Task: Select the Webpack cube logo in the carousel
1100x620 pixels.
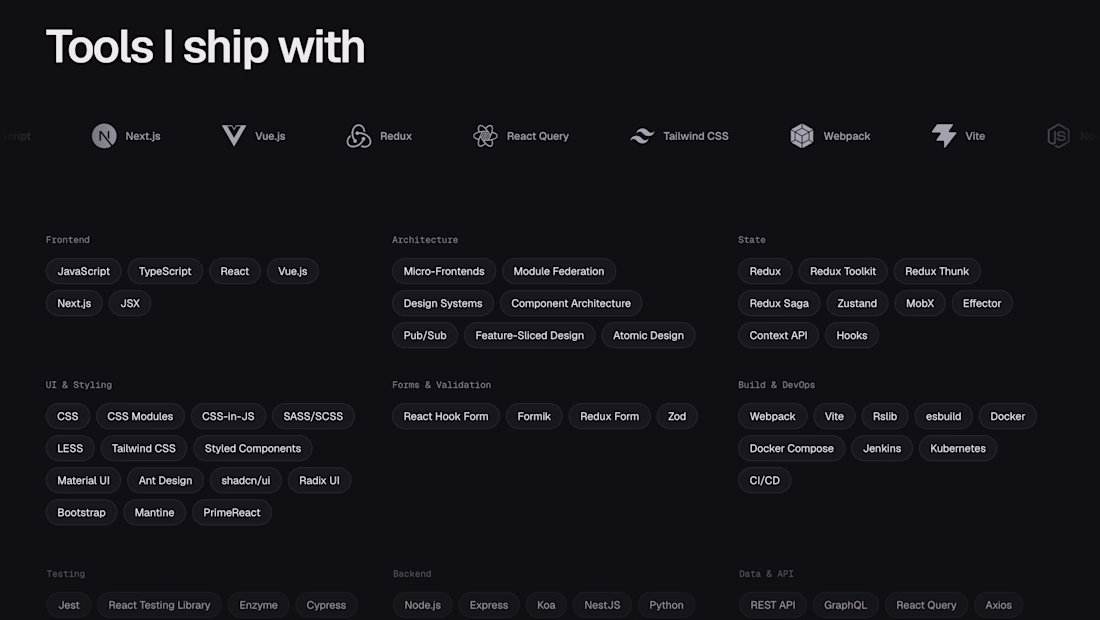Action: pyautogui.click(x=802, y=136)
